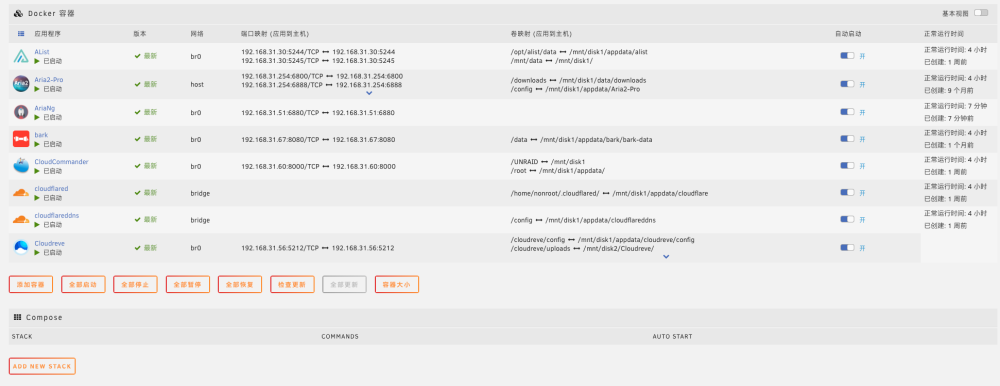1000x386 pixels.
Task: Click the 端口映射 column header
Action: coord(276,33)
